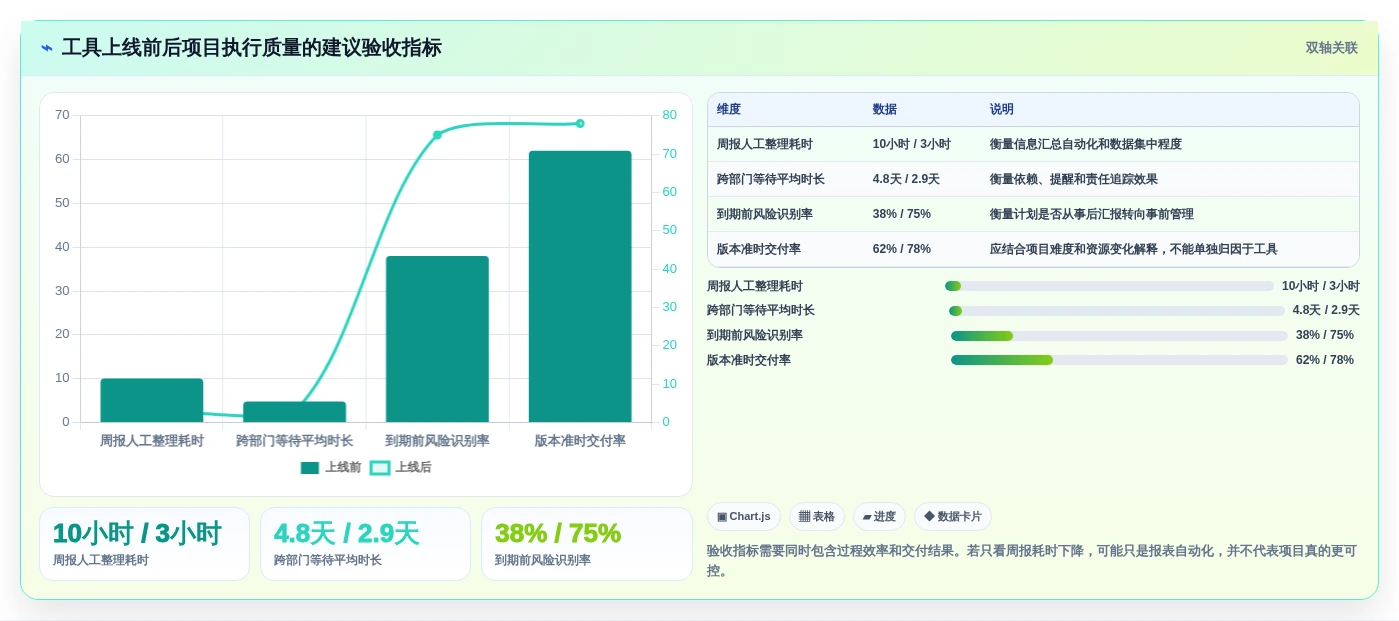Click the 到期前风险识别率 progress bar
The width and height of the screenshot is (1399, 621).
coord(1119,336)
